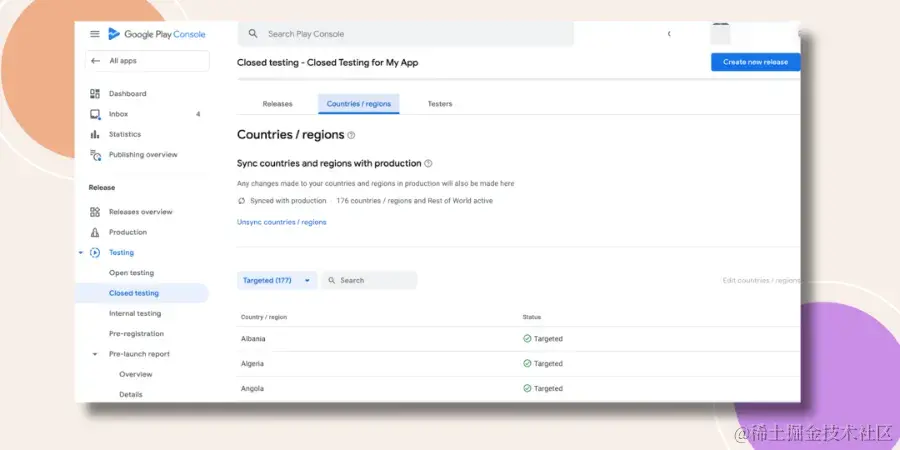Click the back arrow next to All apps

tap(96, 61)
